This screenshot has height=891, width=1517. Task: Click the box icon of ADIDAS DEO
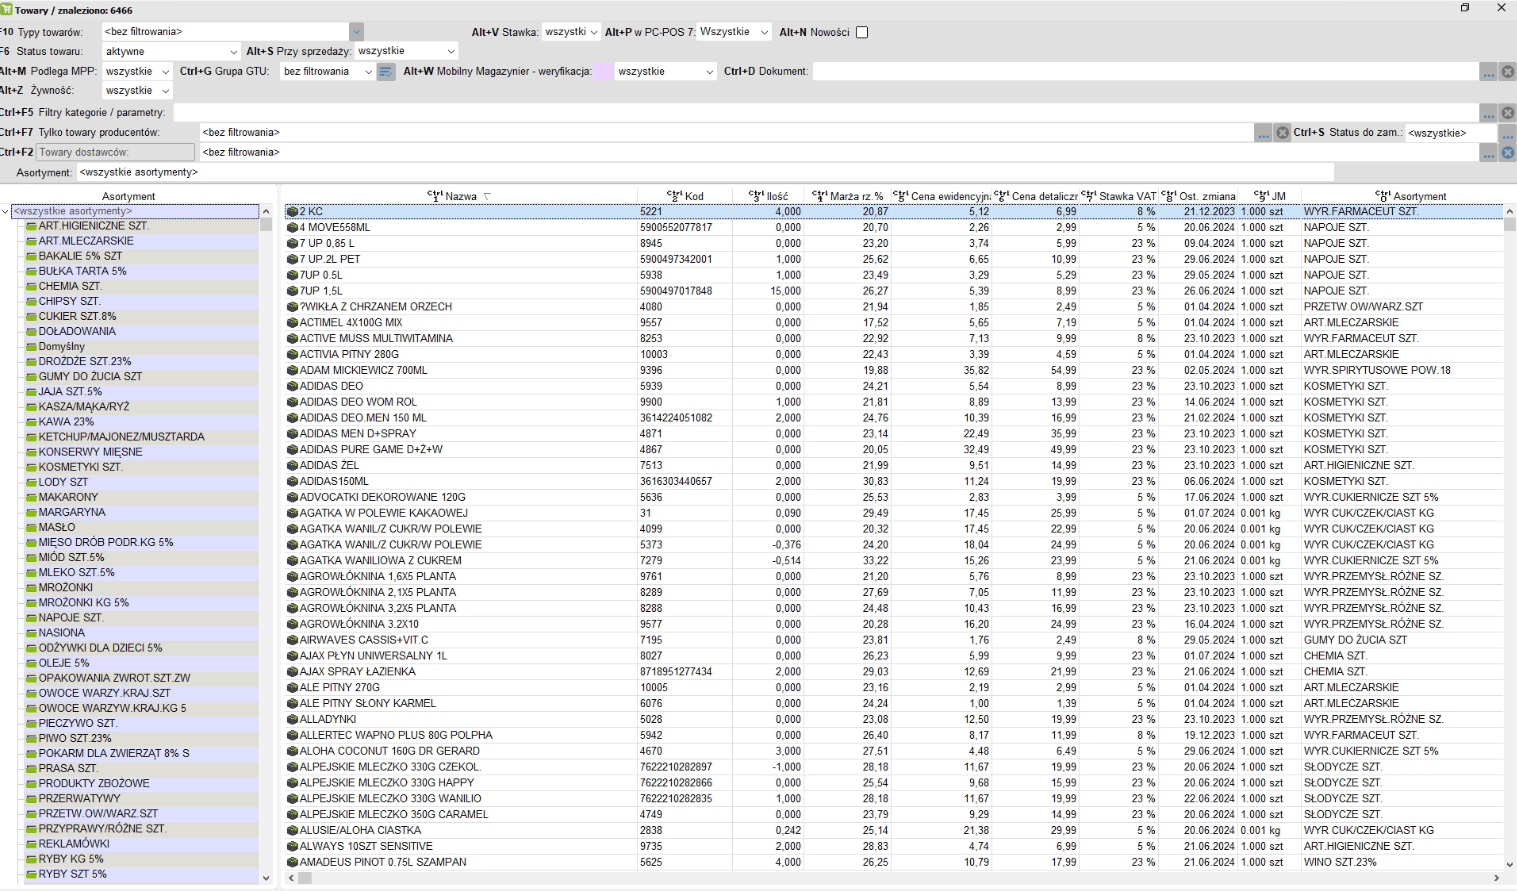coord(292,386)
